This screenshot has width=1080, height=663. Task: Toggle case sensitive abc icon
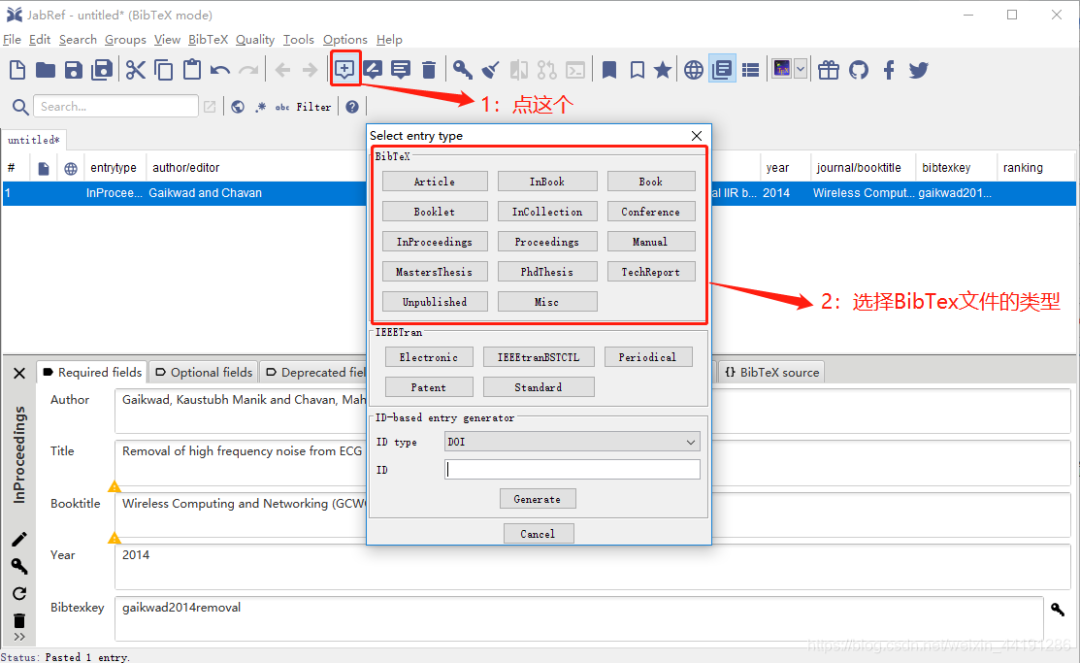(282, 107)
